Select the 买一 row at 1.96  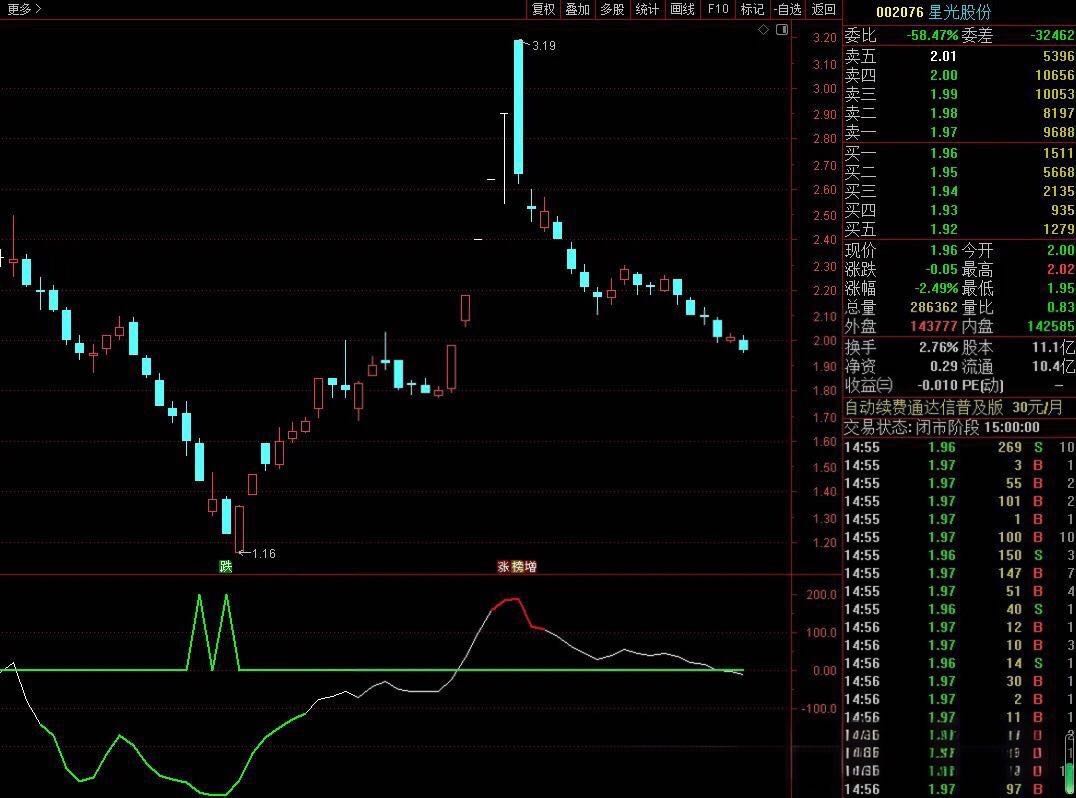point(959,153)
